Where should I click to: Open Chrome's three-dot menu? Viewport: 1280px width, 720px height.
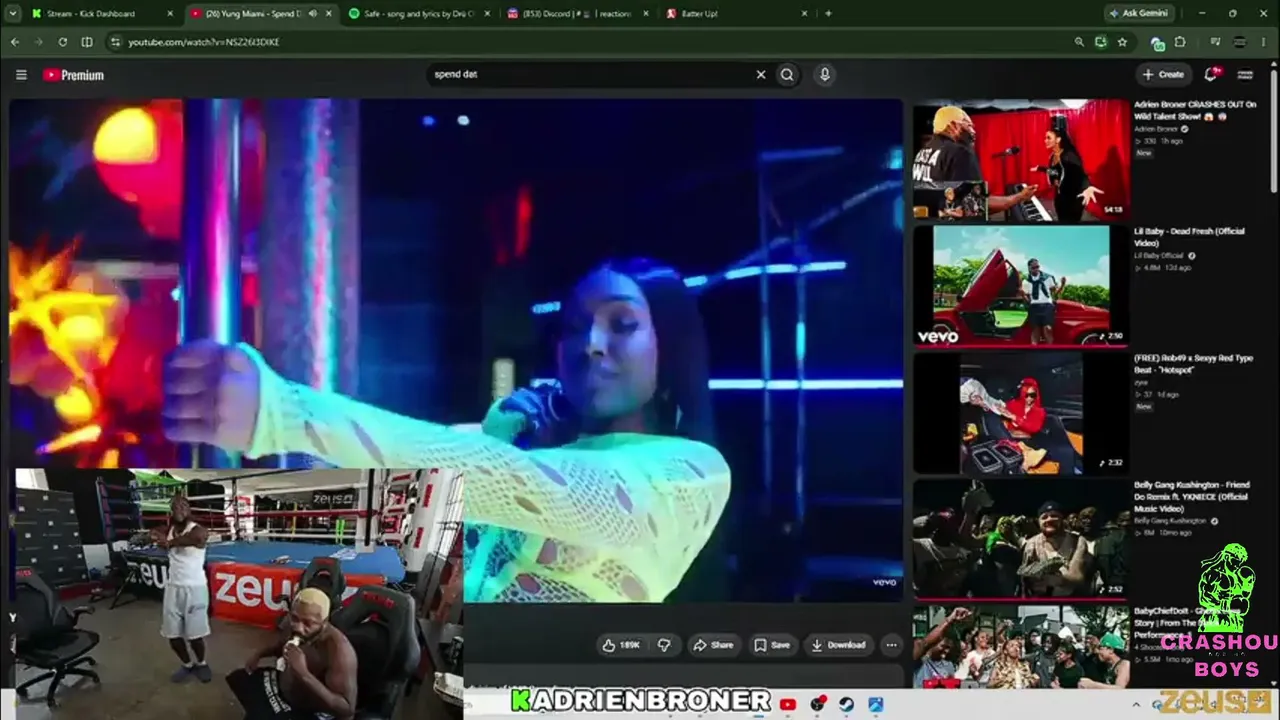point(1266,42)
